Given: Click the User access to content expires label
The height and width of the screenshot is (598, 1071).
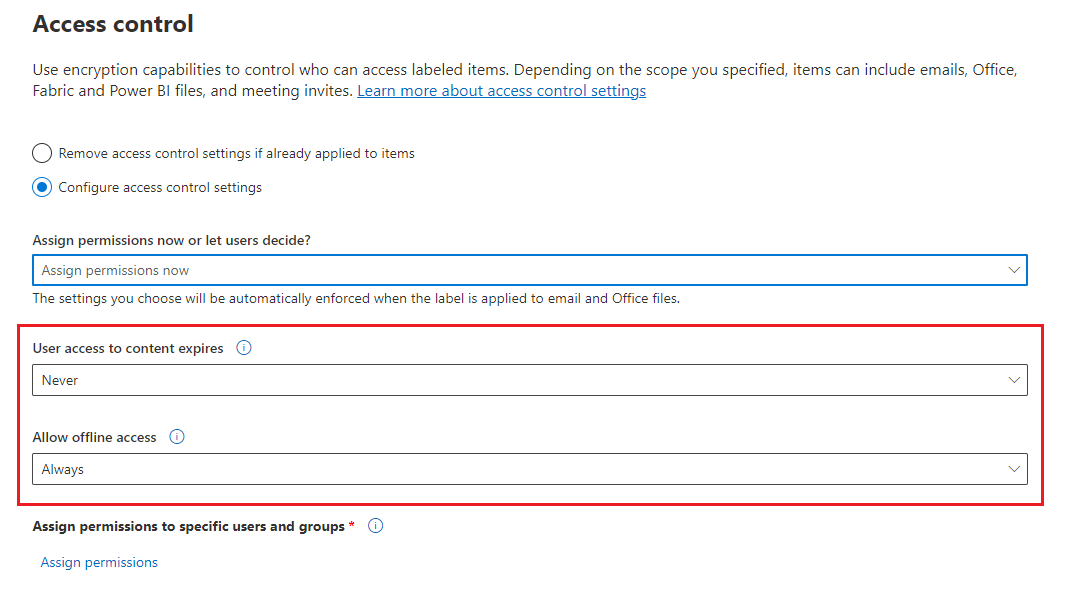Looking at the screenshot, I should coord(128,349).
